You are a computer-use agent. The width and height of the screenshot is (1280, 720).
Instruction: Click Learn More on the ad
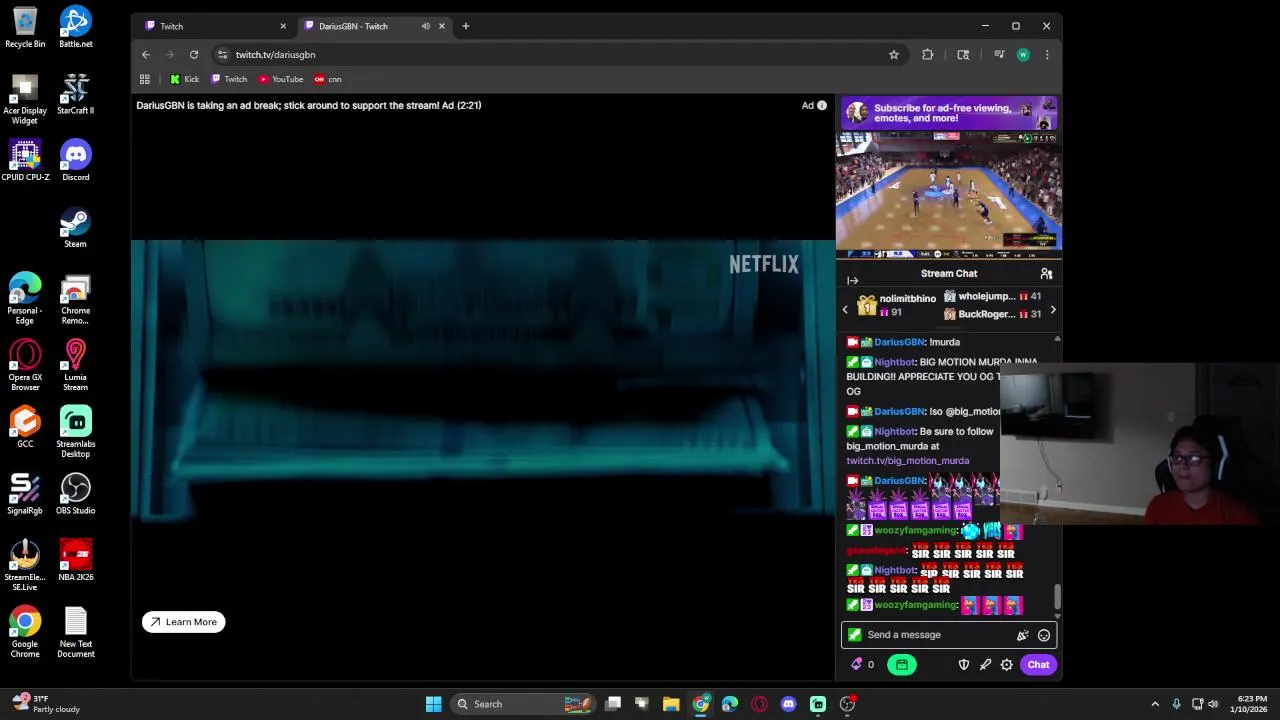click(x=184, y=622)
